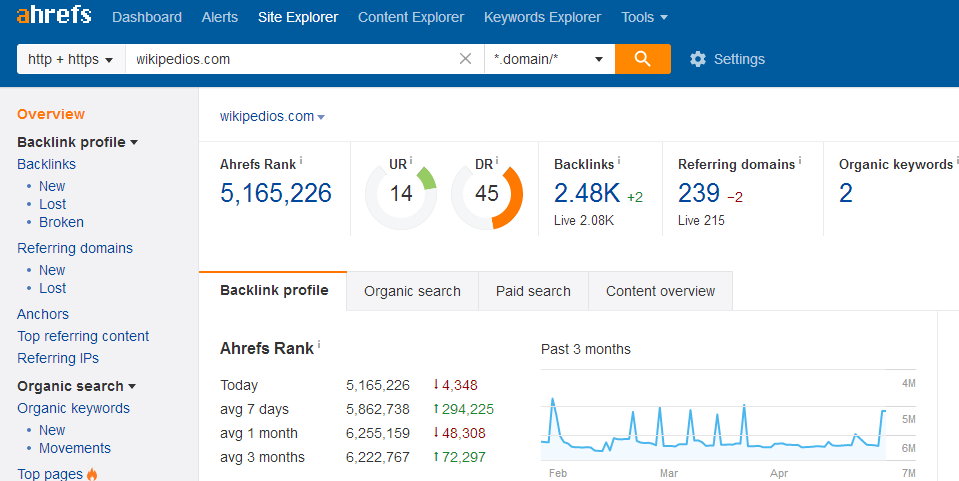
Task: Clear the URL field with X icon
Action: (x=465, y=59)
